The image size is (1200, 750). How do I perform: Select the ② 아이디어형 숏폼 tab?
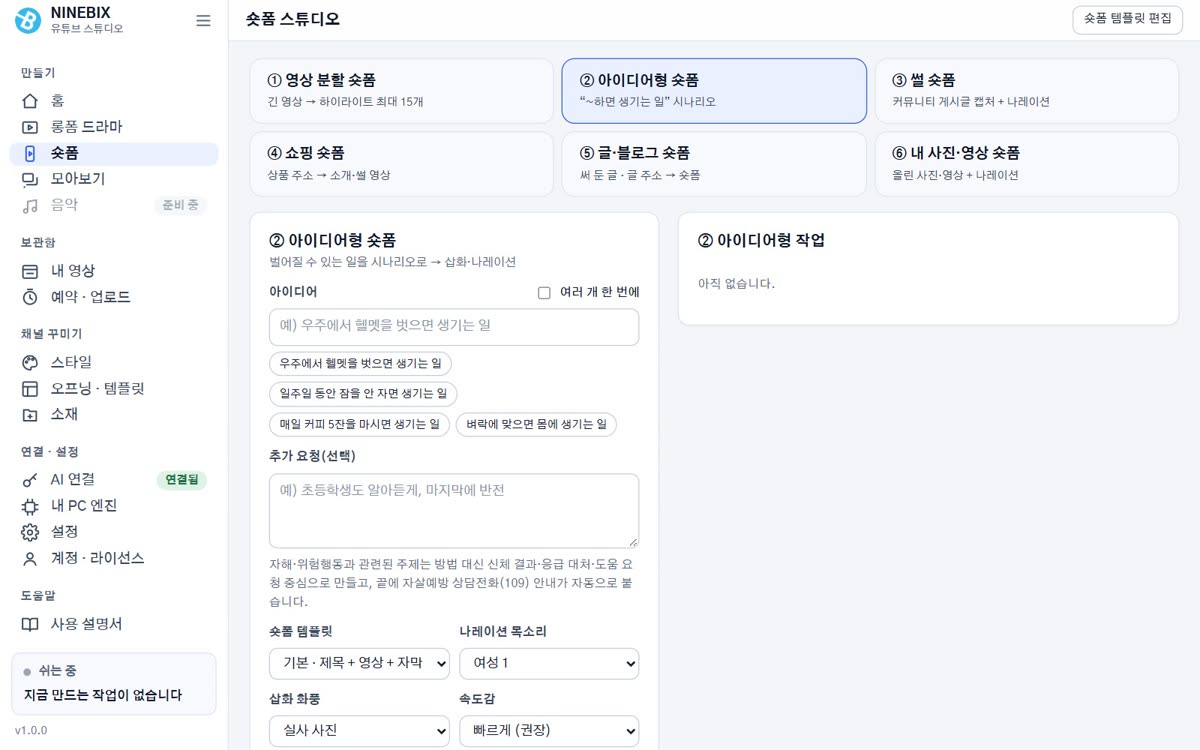pyautogui.click(x=714, y=90)
